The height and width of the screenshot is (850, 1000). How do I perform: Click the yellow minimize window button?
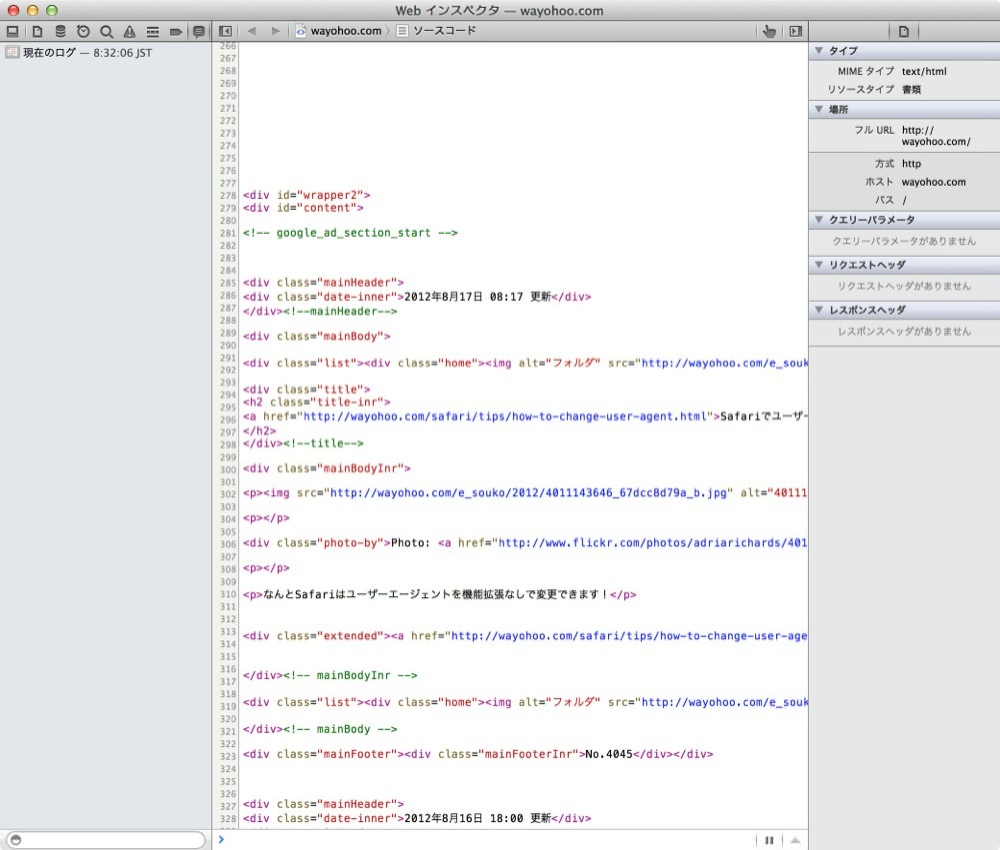coord(33,10)
